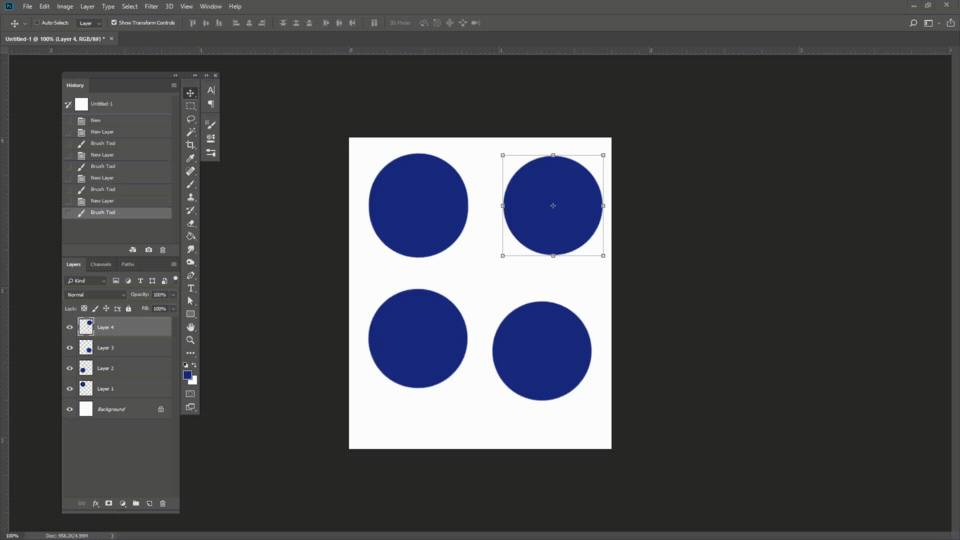Click the background white color swatch
Viewport: 960px width, 540px height.
tap(194, 381)
